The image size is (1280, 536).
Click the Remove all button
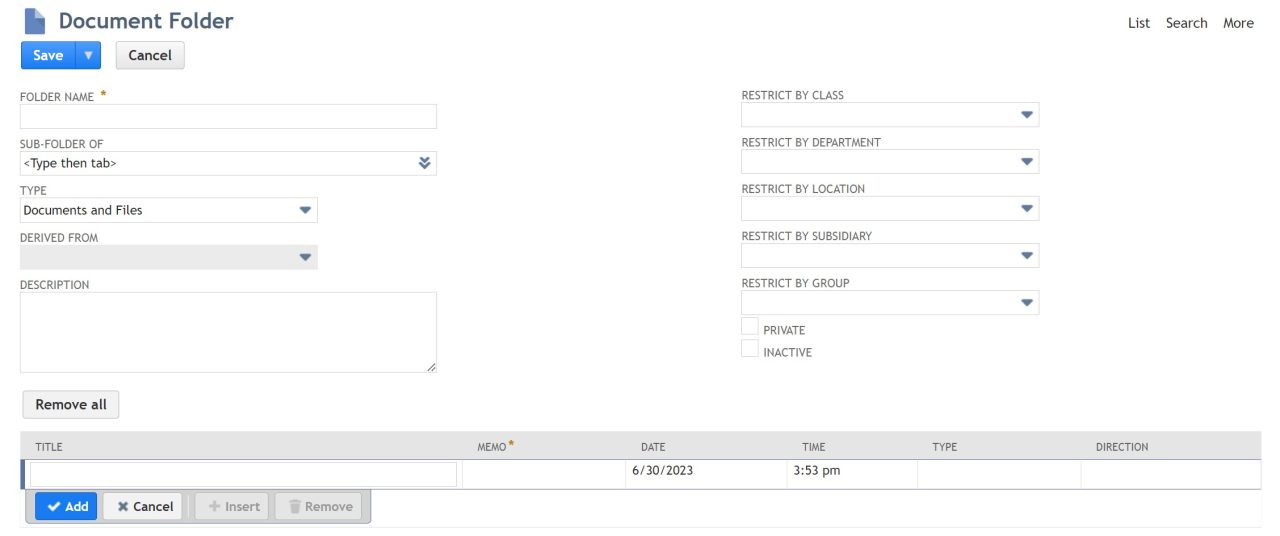point(71,405)
